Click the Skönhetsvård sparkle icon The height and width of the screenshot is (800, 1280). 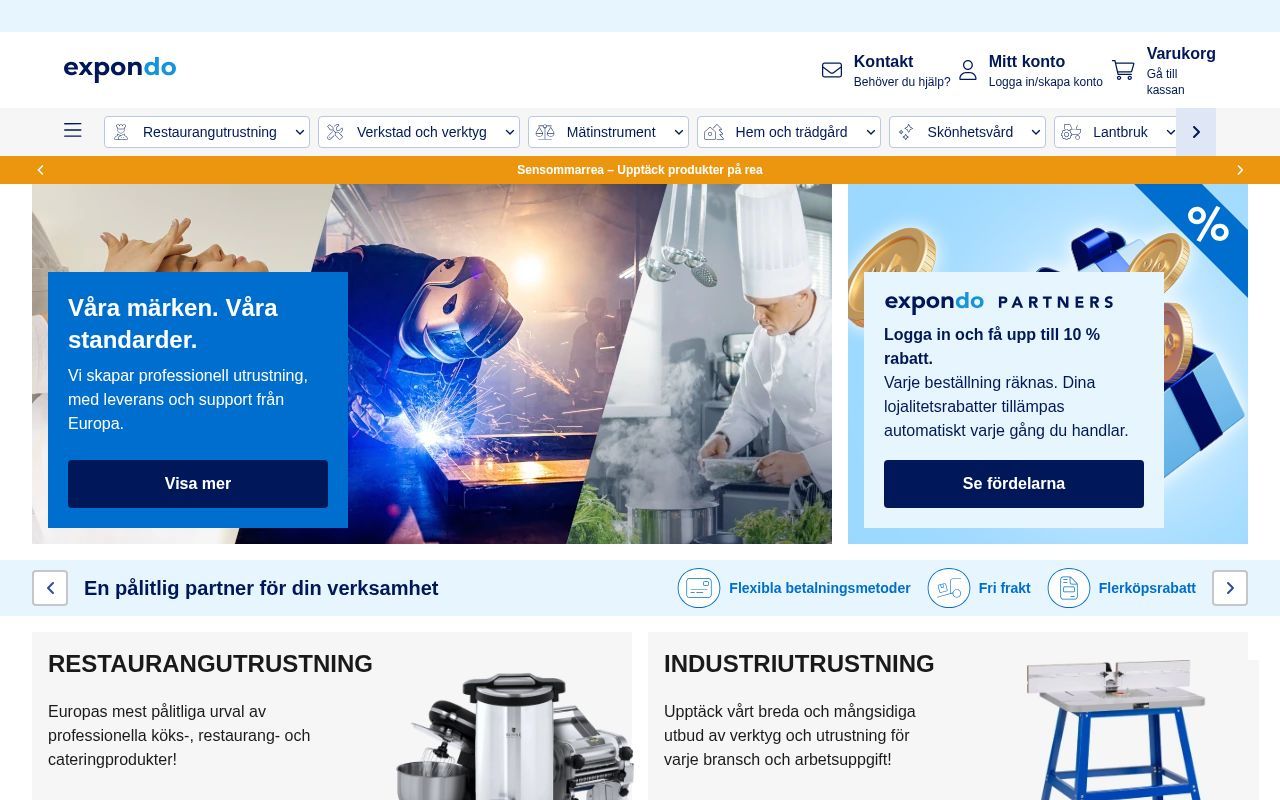906,132
